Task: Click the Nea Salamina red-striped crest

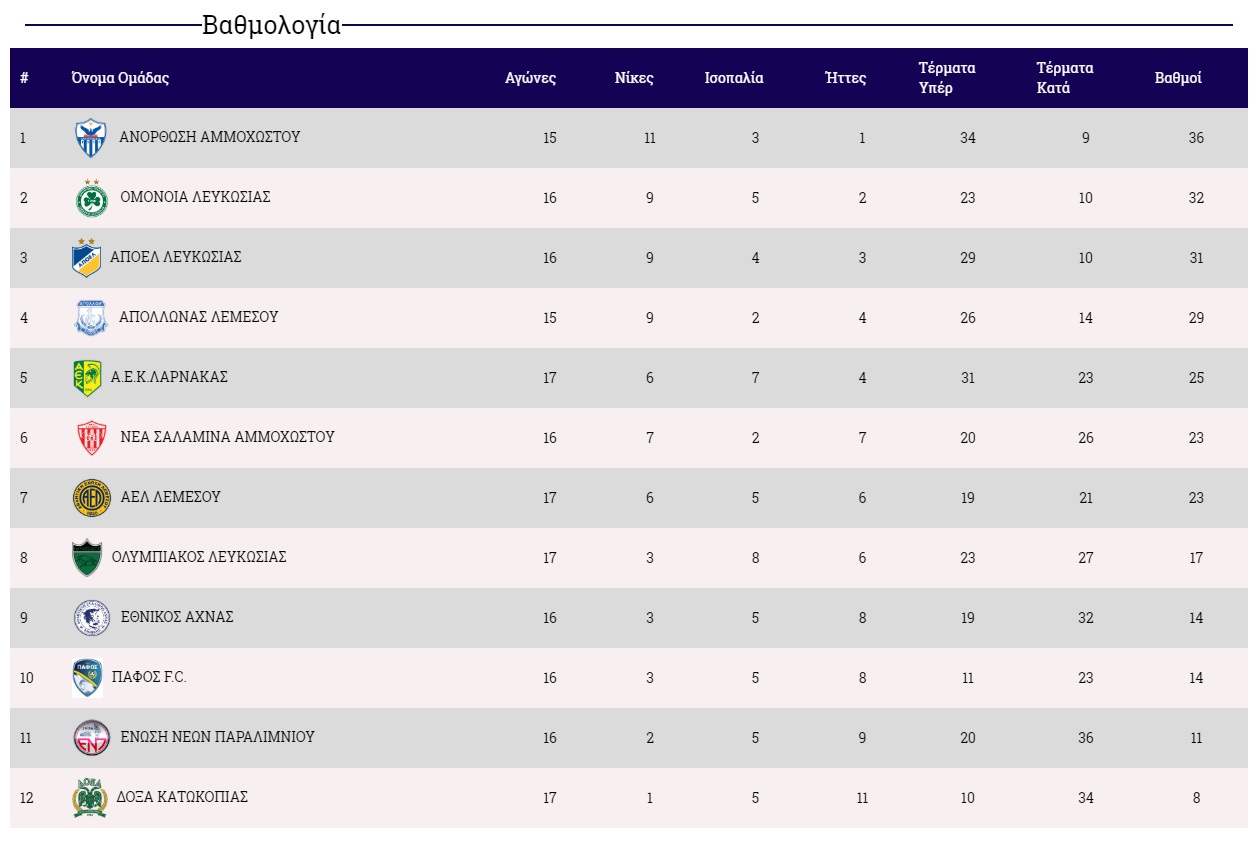Action: click(x=92, y=438)
